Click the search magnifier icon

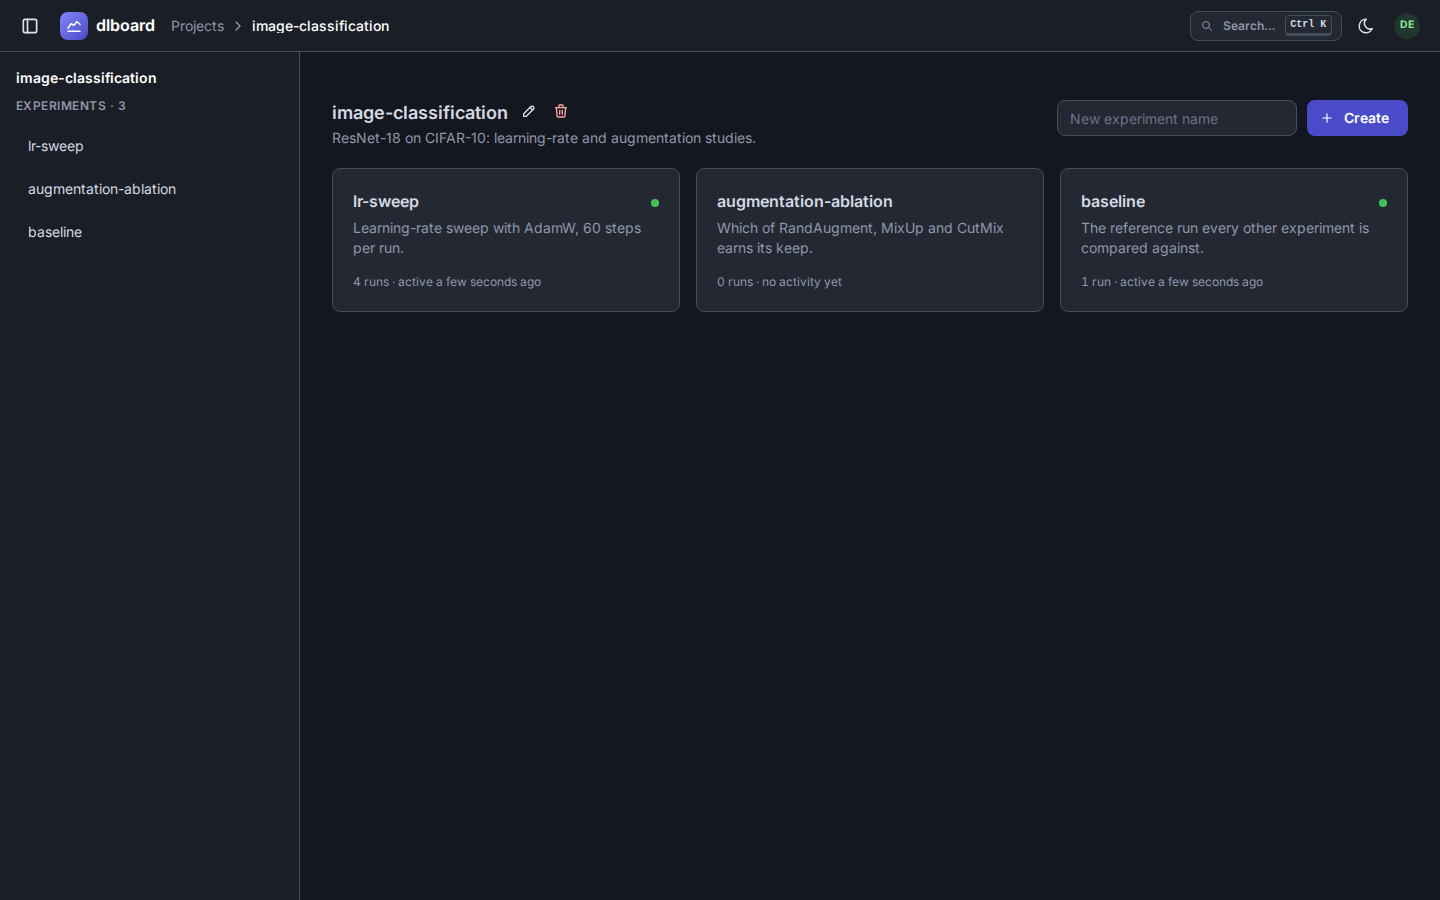click(x=1207, y=26)
